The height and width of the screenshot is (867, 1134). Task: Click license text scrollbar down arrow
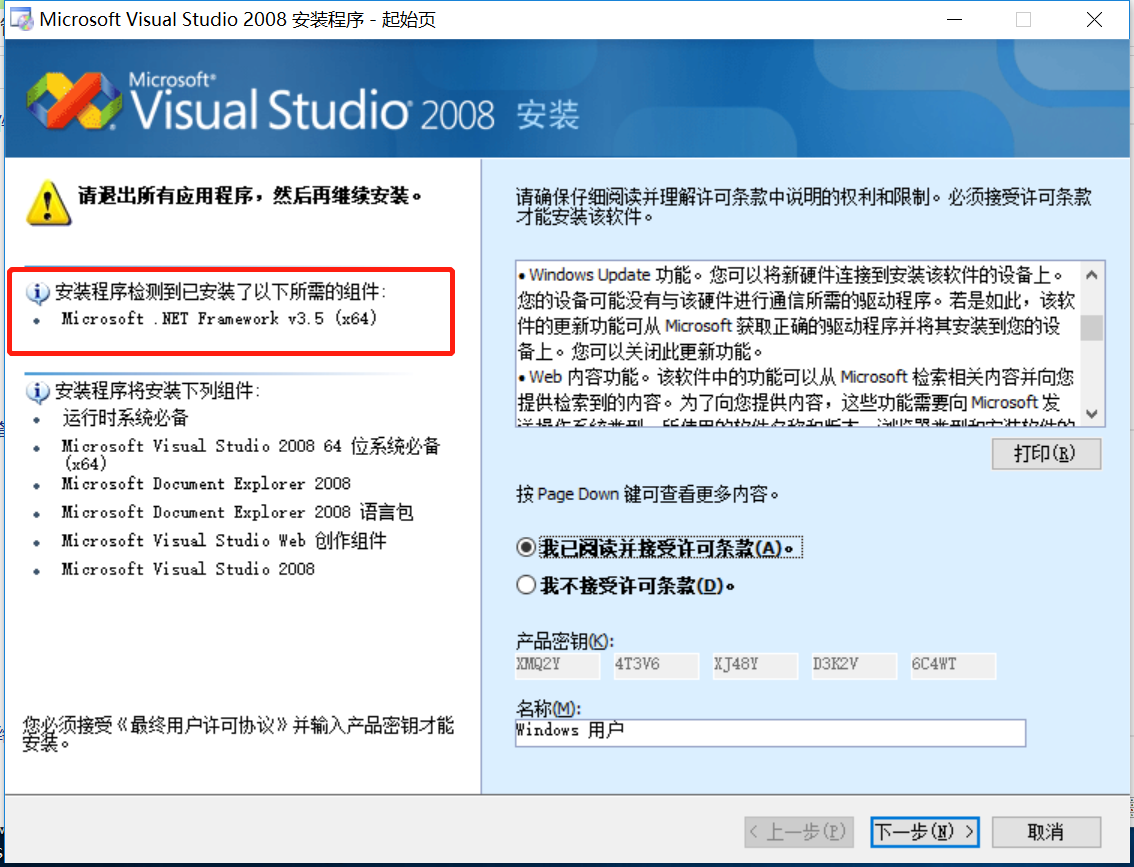[x=1092, y=414]
